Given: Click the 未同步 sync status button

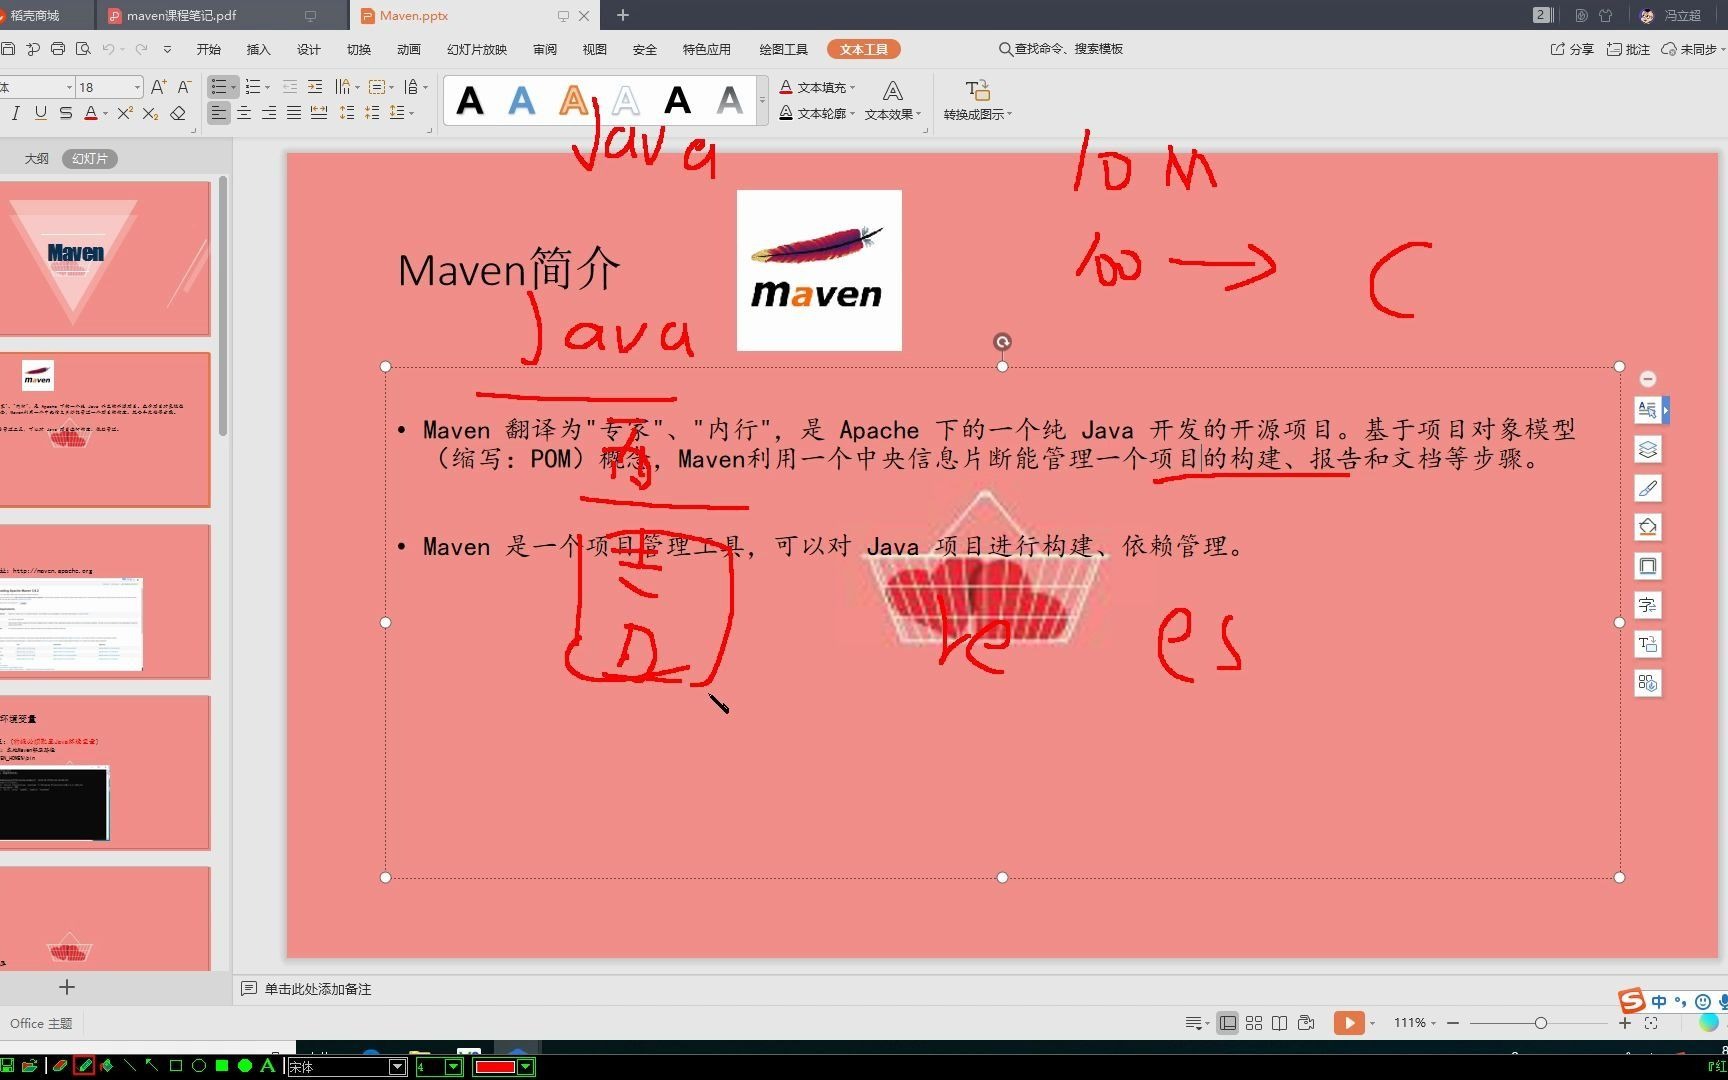Looking at the screenshot, I should [1692, 49].
